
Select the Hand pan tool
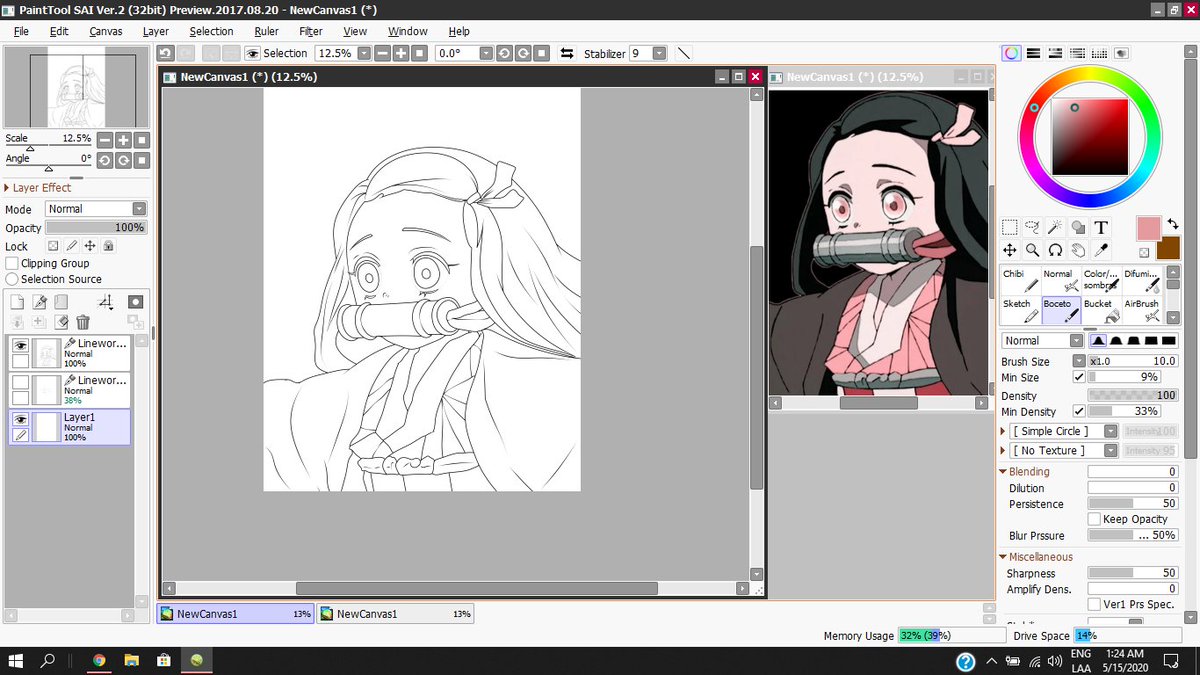click(1078, 250)
